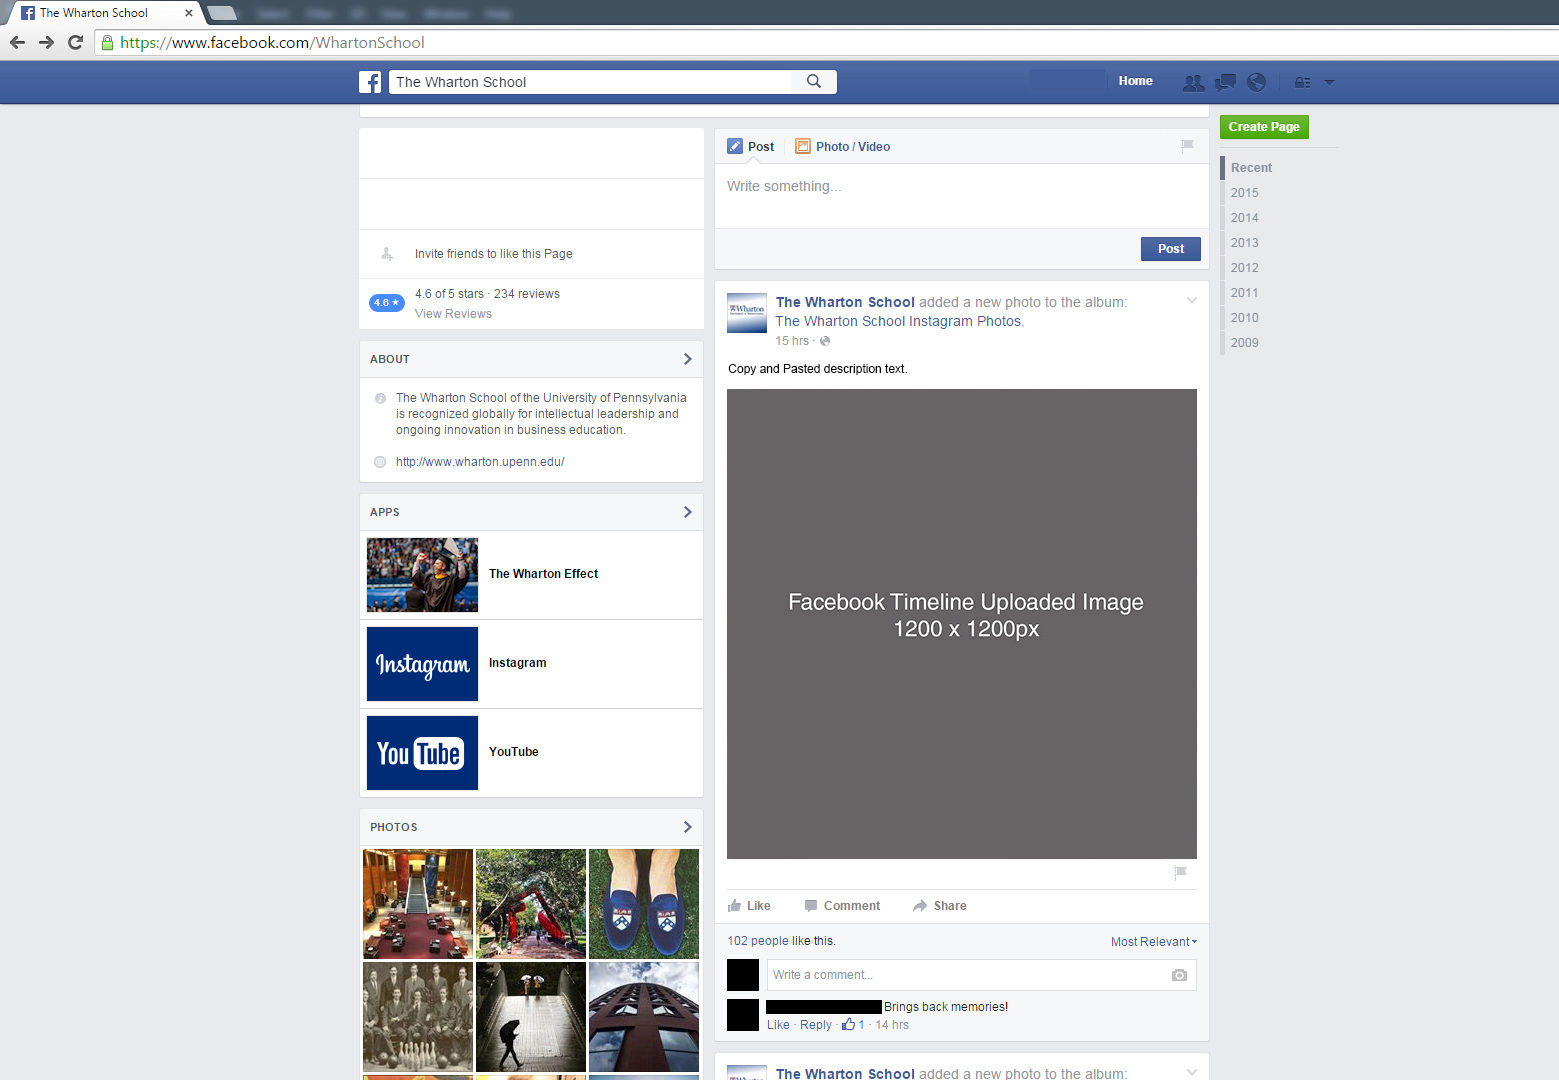The image size is (1559, 1080).
Task: Open the vintage bowling team photo thumbnail
Action: (x=418, y=1017)
